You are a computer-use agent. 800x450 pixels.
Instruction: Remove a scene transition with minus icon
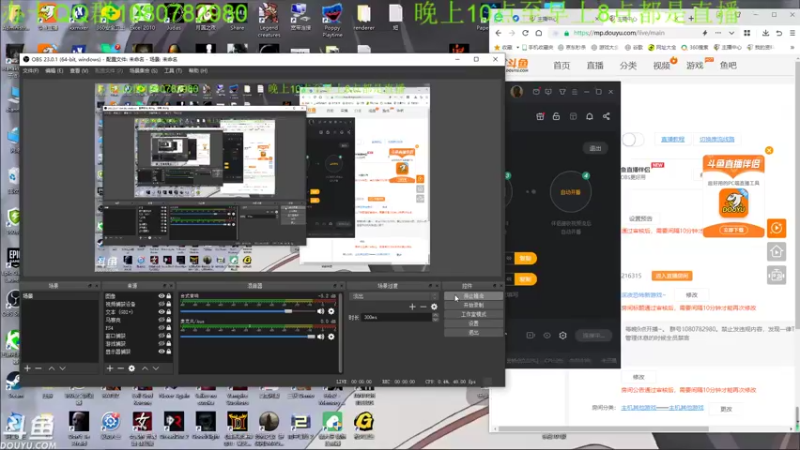[x=423, y=307]
